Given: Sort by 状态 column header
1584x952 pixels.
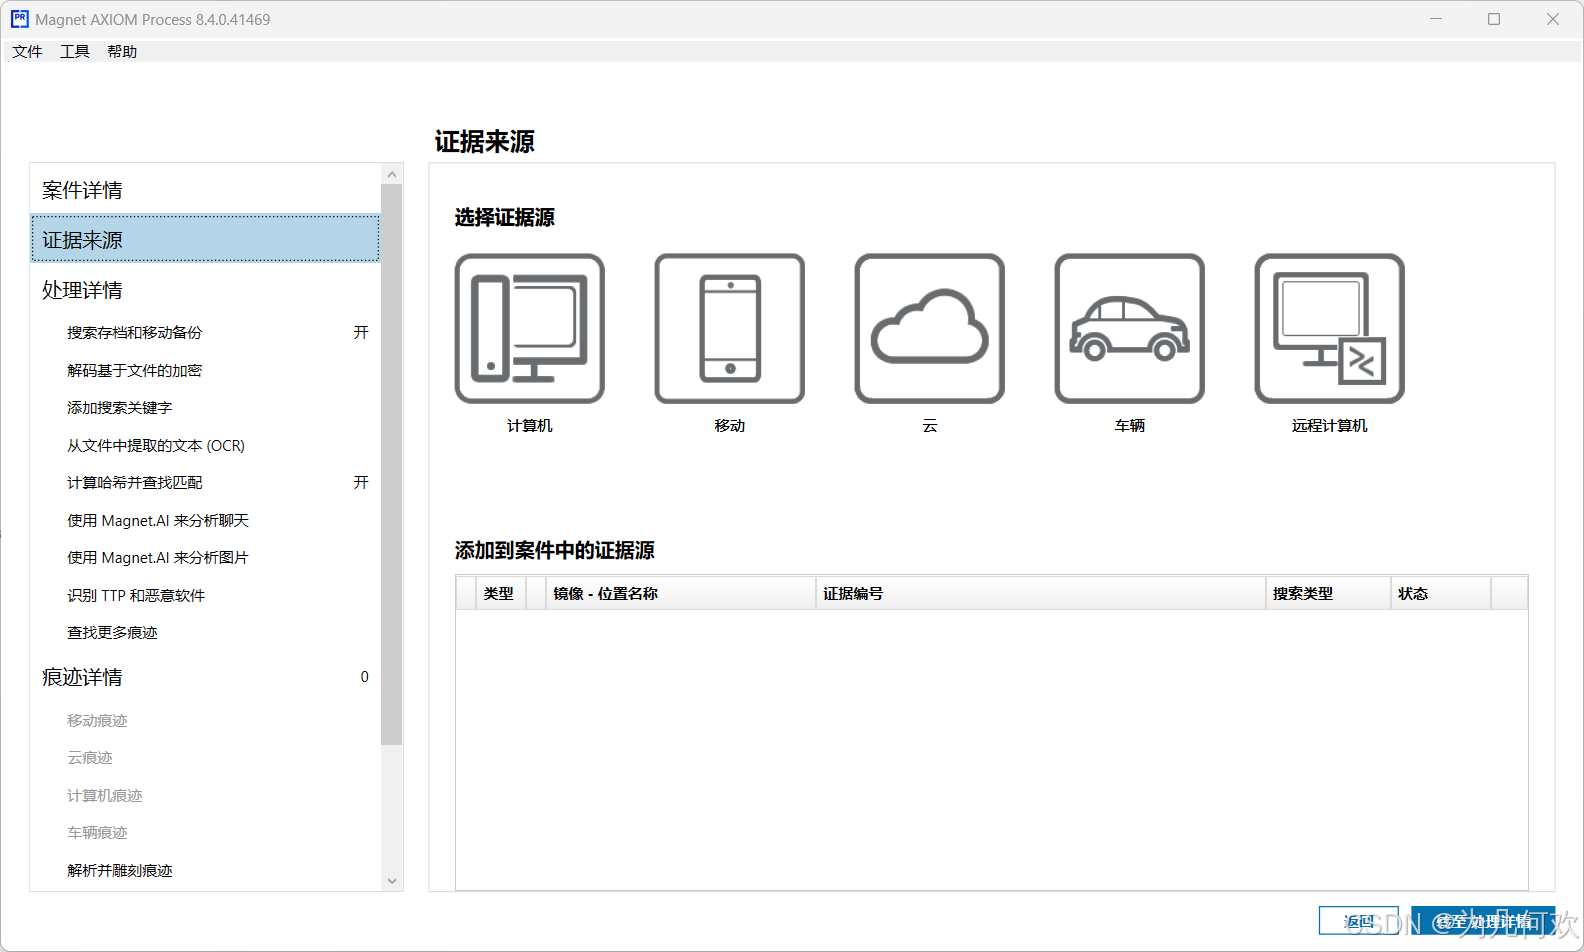Looking at the screenshot, I should (1440, 593).
